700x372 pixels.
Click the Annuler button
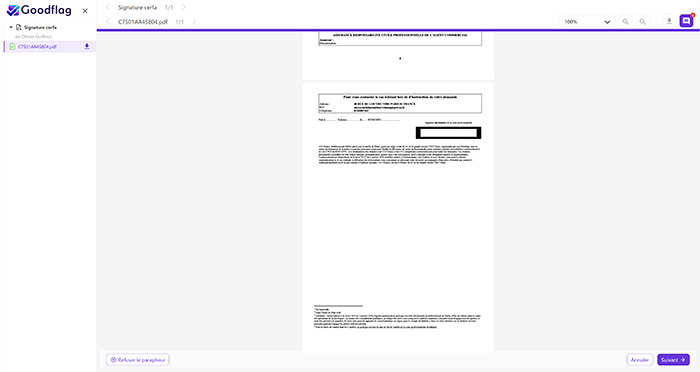click(640, 359)
